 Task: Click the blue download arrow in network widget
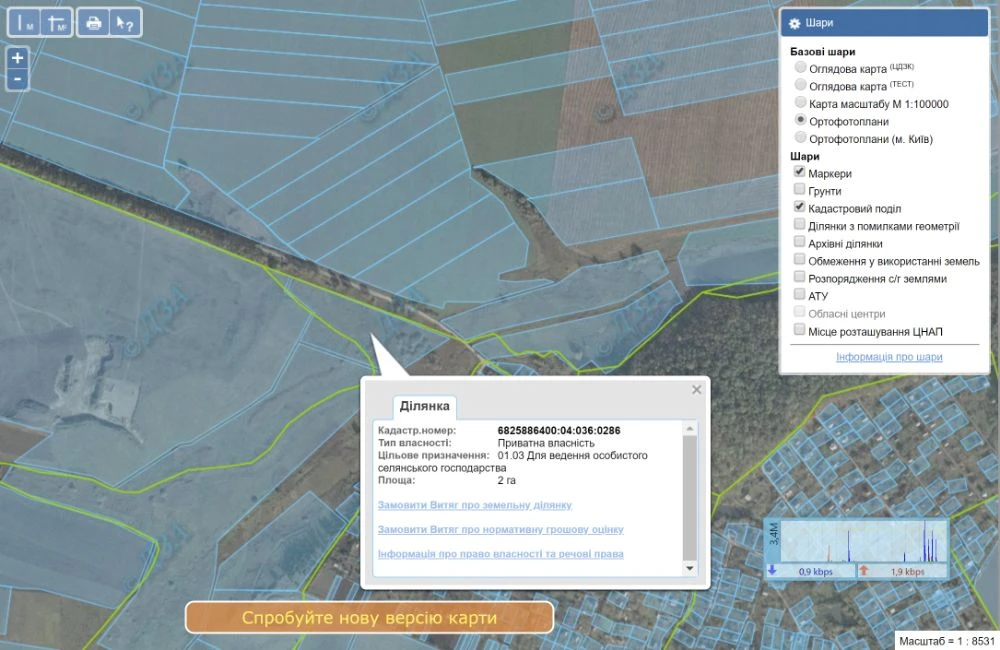click(x=772, y=570)
